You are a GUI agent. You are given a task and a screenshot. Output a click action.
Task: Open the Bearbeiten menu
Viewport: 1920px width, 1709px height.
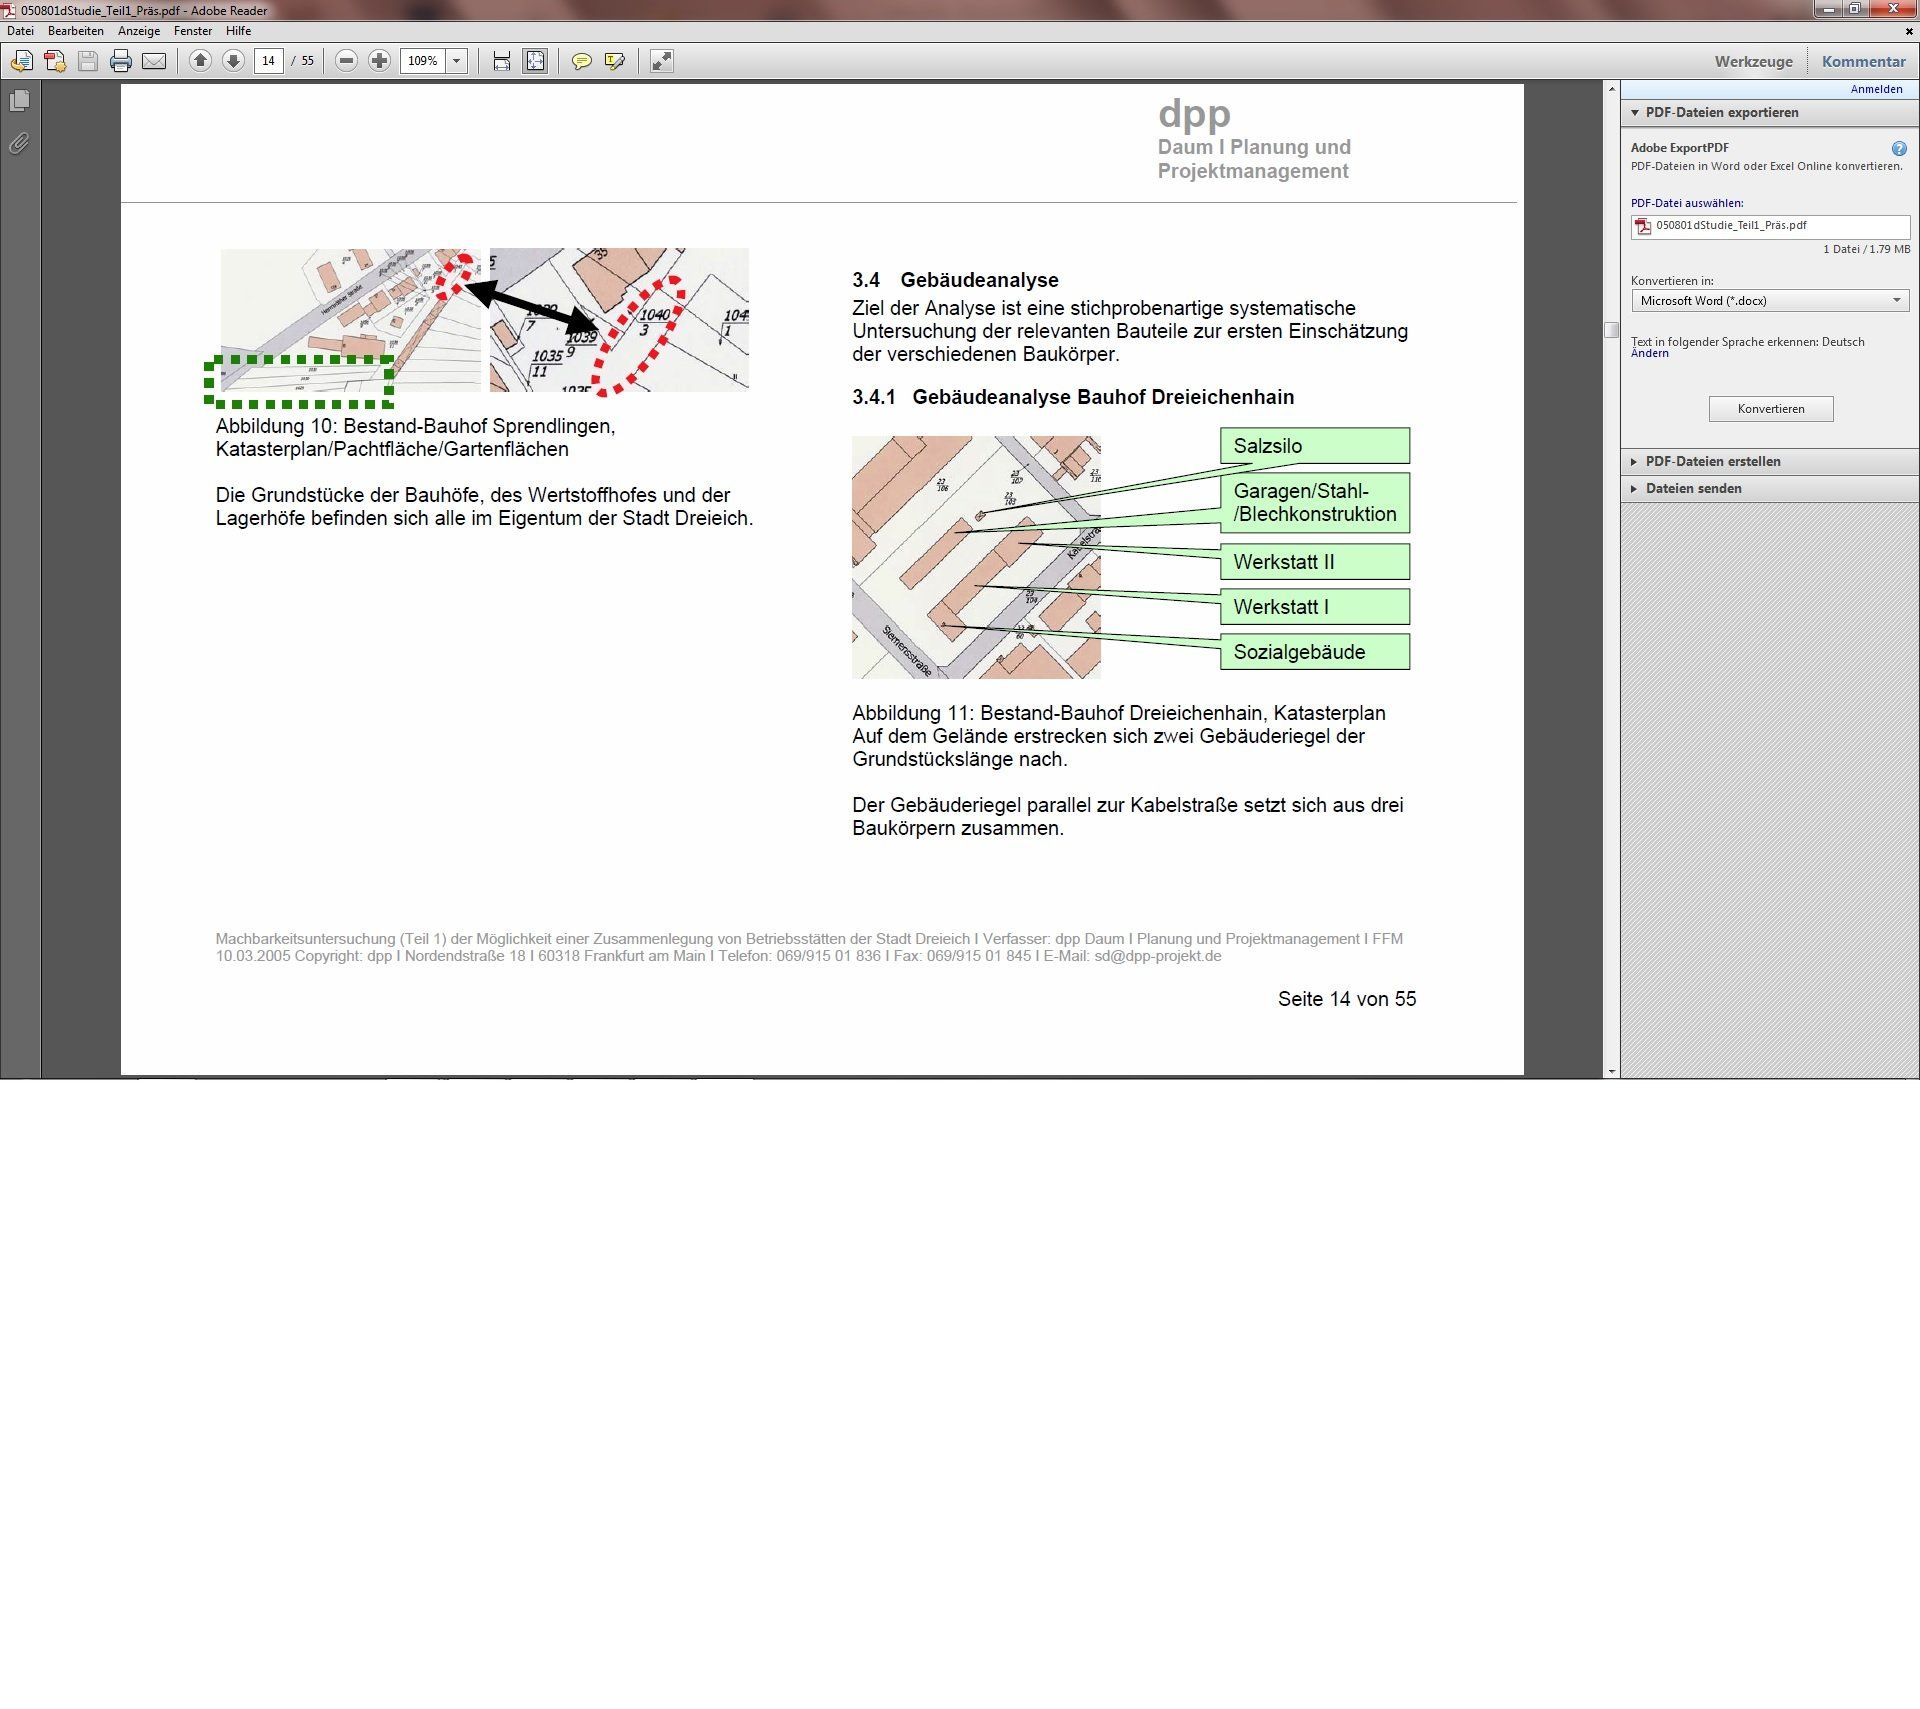(75, 31)
